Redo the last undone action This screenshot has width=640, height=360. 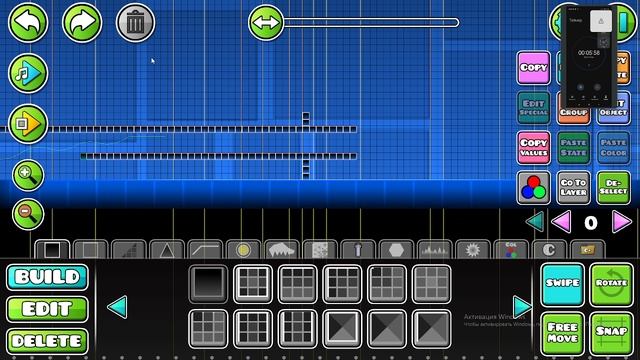82,22
